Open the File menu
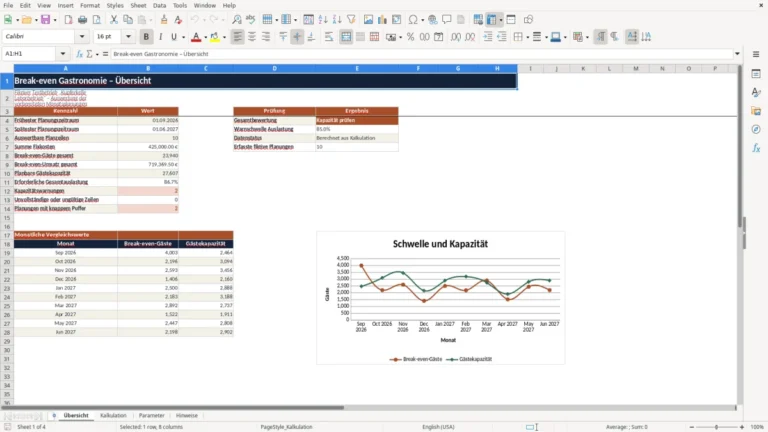 click(8, 5)
